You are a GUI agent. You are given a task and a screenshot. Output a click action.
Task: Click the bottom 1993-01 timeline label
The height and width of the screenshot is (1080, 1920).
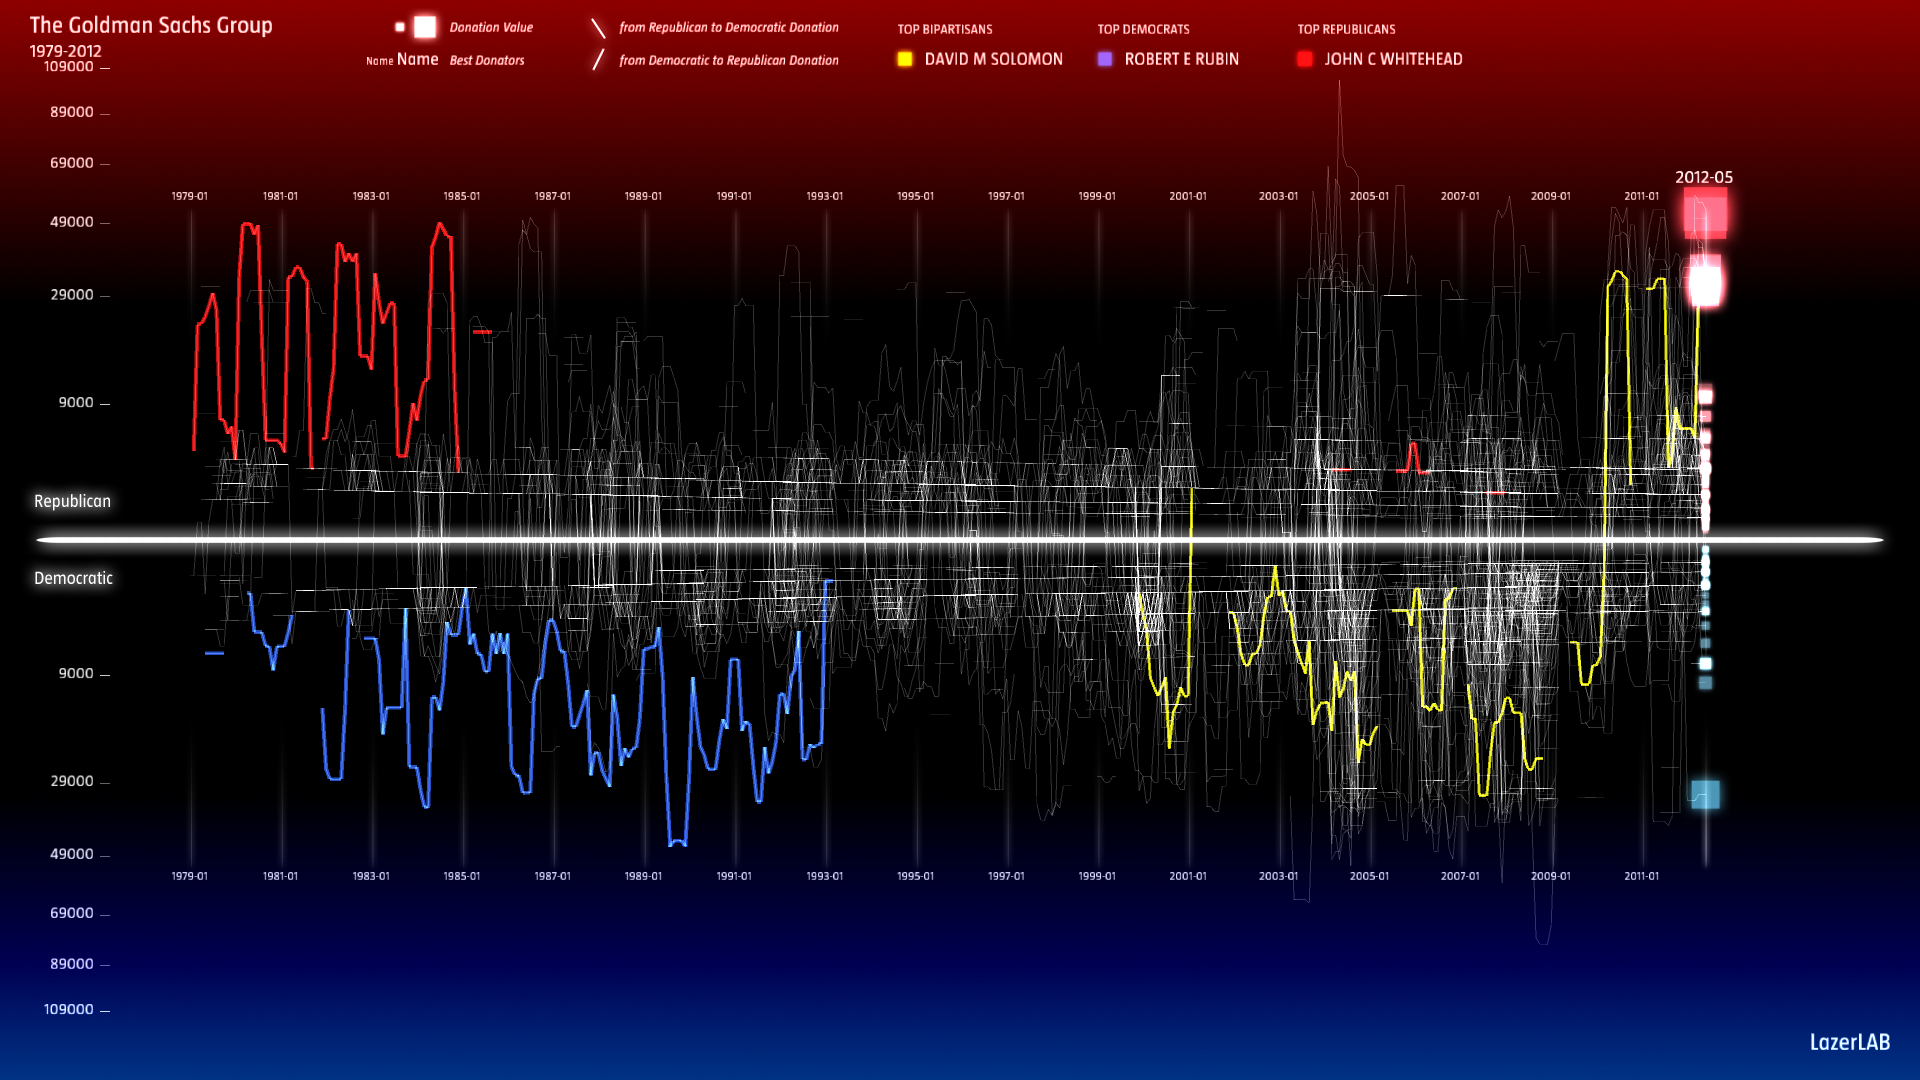825,876
